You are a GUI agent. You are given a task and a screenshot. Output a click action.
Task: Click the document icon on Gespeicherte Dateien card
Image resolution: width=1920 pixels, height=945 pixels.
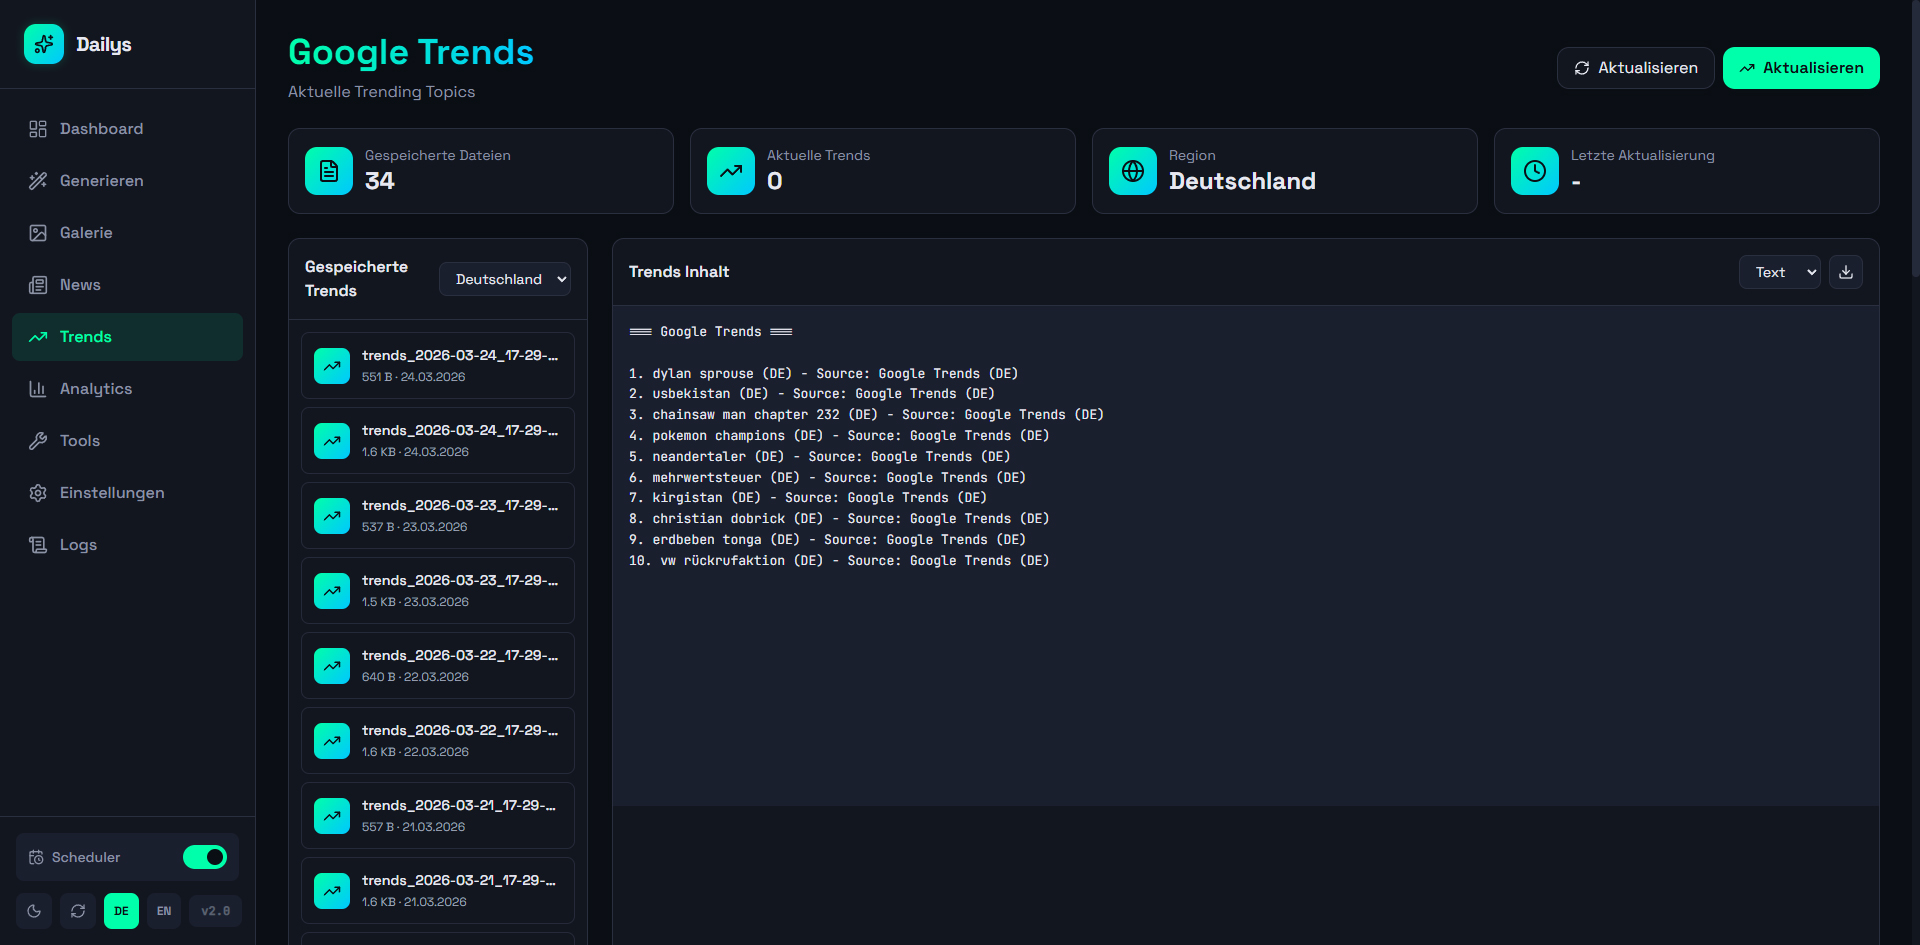click(329, 171)
